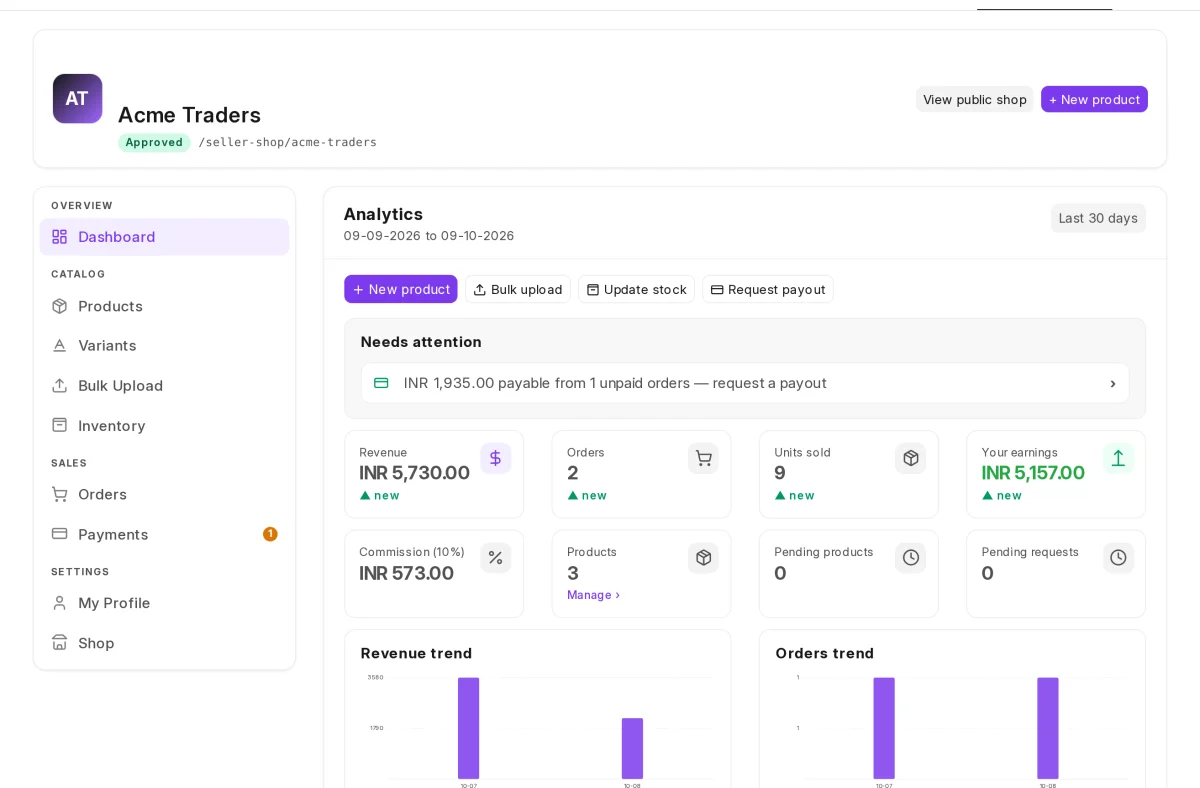Open the Last 30 days range selector
Screen dimensions: 1200x788
1098,218
